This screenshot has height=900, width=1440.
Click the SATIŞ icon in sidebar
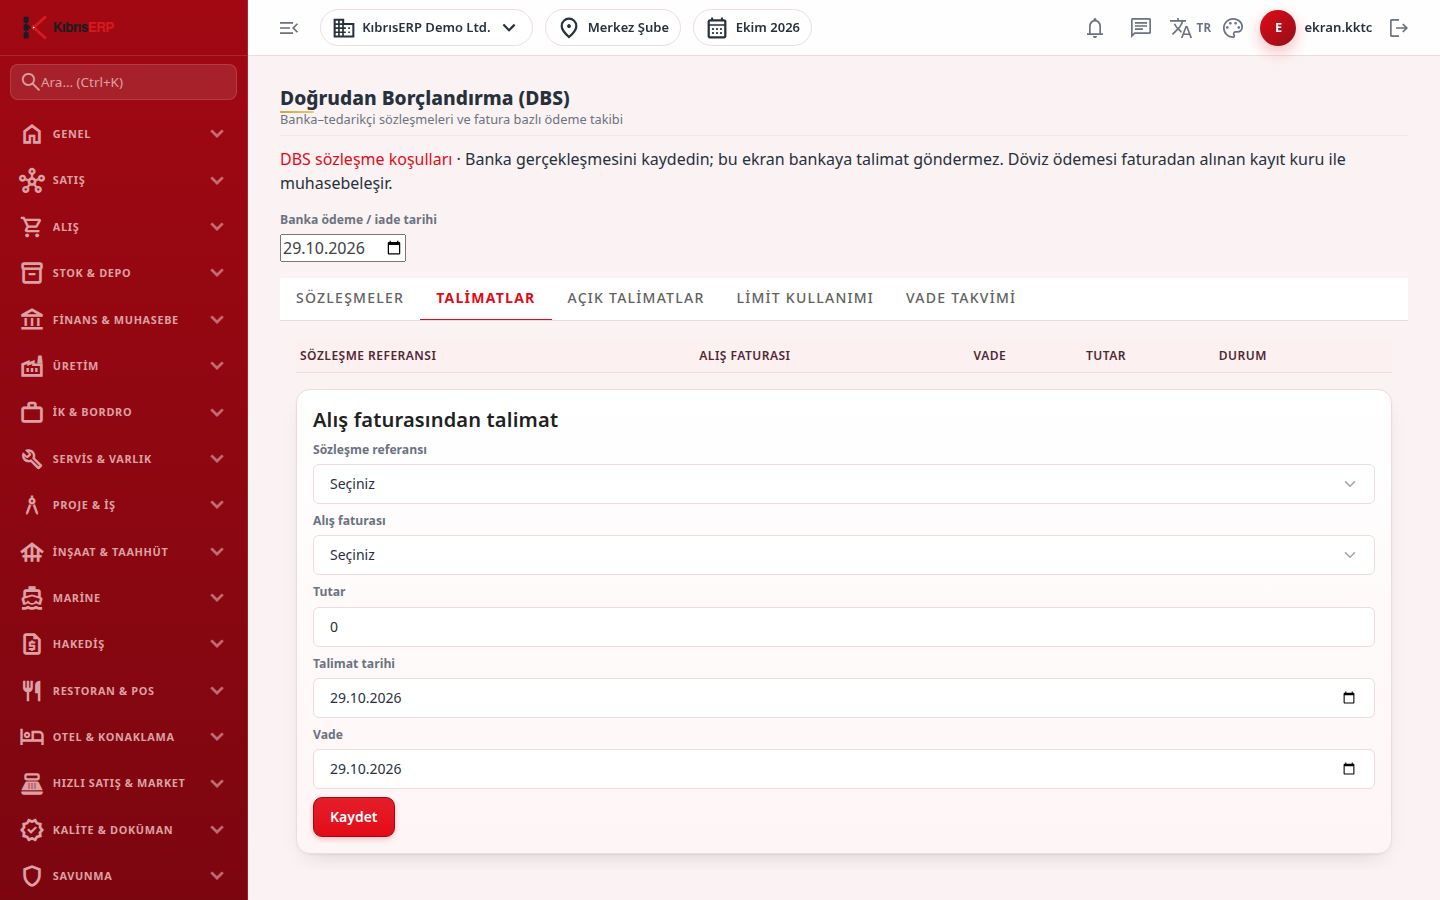32,180
